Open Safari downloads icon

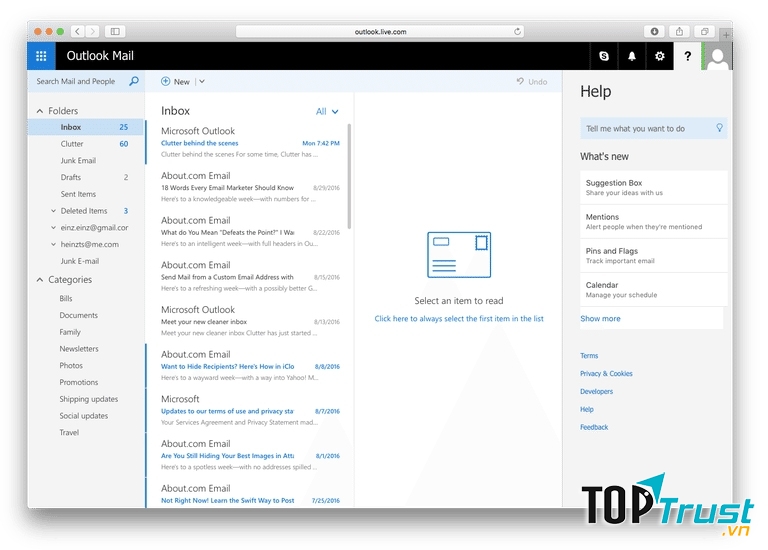point(654,31)
